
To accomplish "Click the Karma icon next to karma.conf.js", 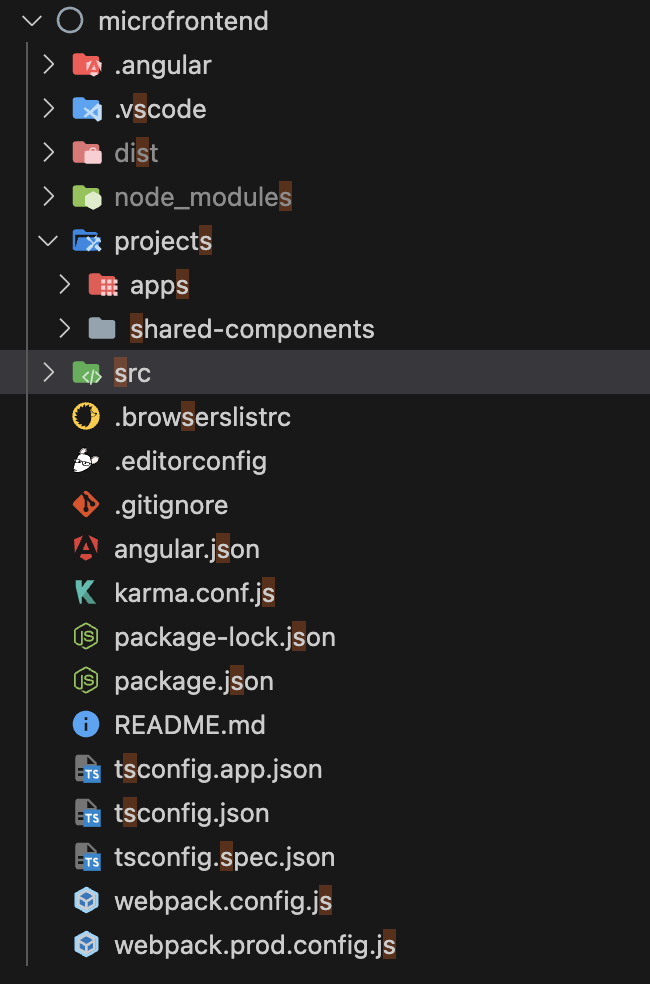I will [x=87, y=593].
